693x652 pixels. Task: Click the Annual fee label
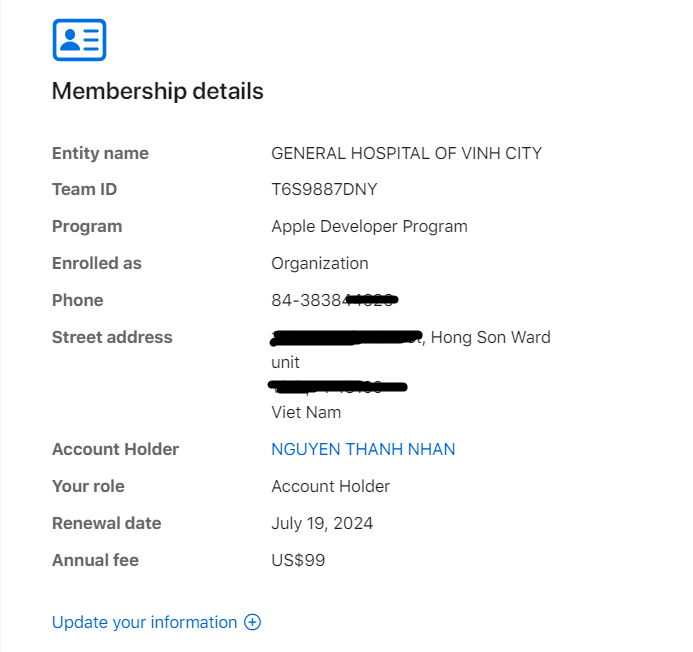(95, 560)
